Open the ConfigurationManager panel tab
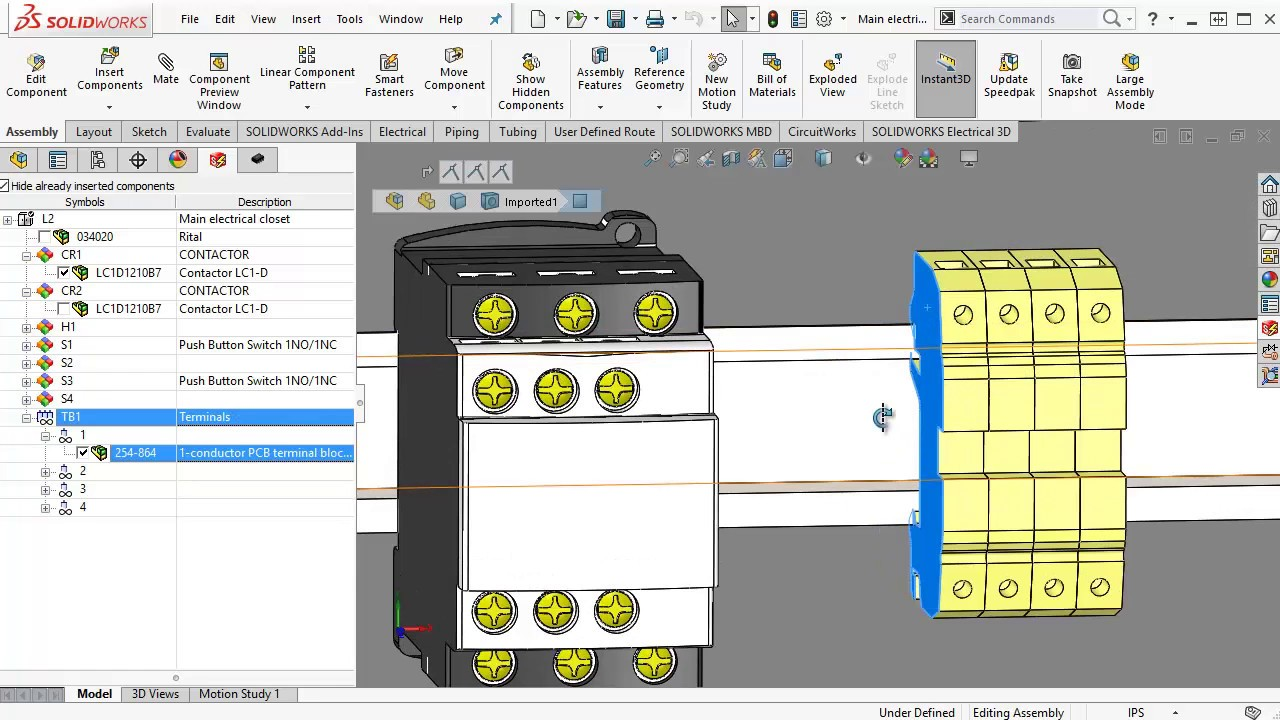Image resolution: width=1280 pixels, height=720 pixels. [x=98, y=160]
